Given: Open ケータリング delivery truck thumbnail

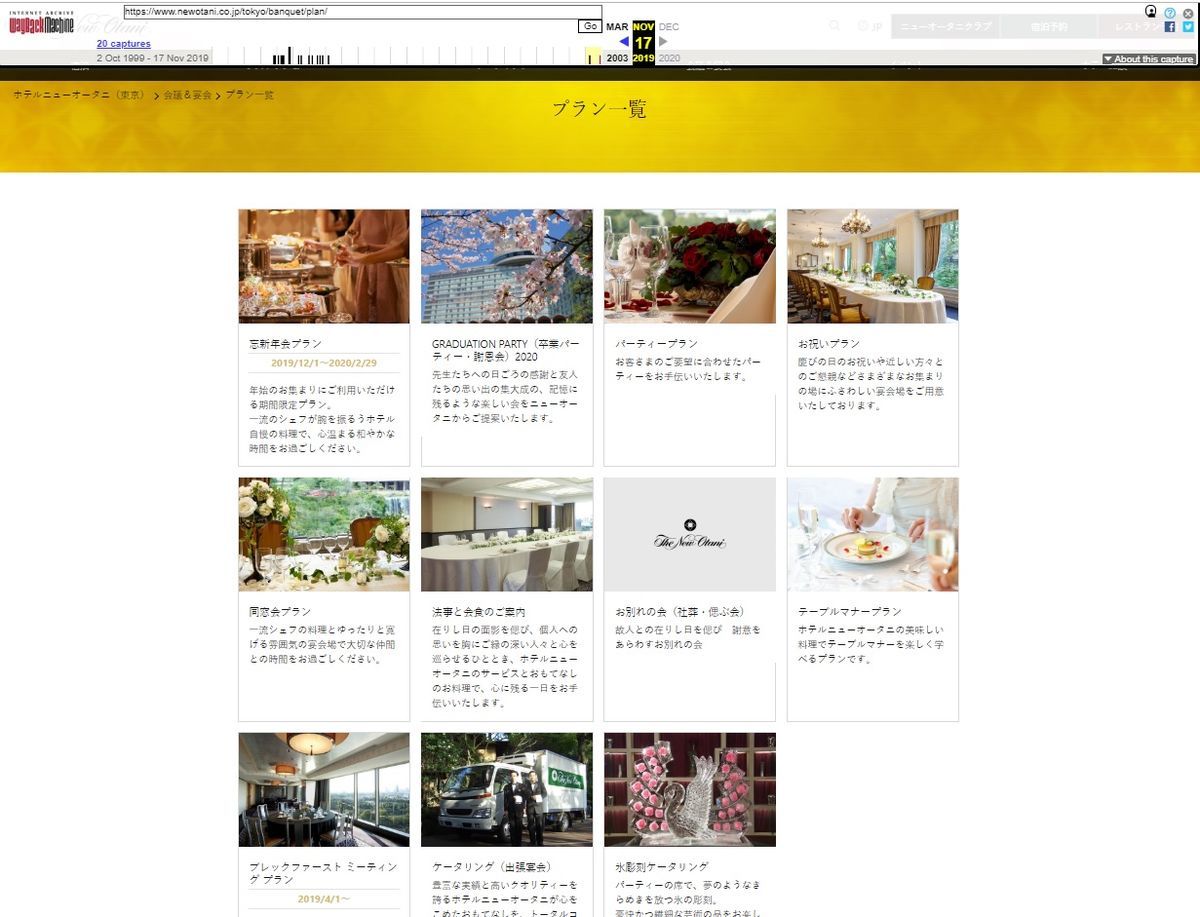Looking at the screenshot, I should (x=507, y=789).
